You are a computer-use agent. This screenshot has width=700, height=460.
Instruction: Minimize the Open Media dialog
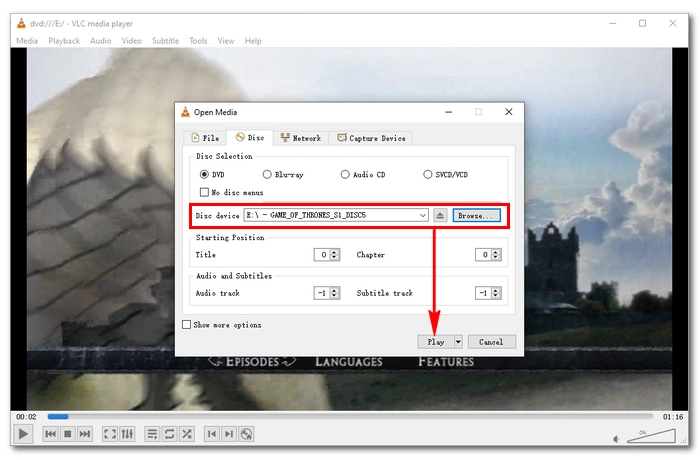click(449, 112)
